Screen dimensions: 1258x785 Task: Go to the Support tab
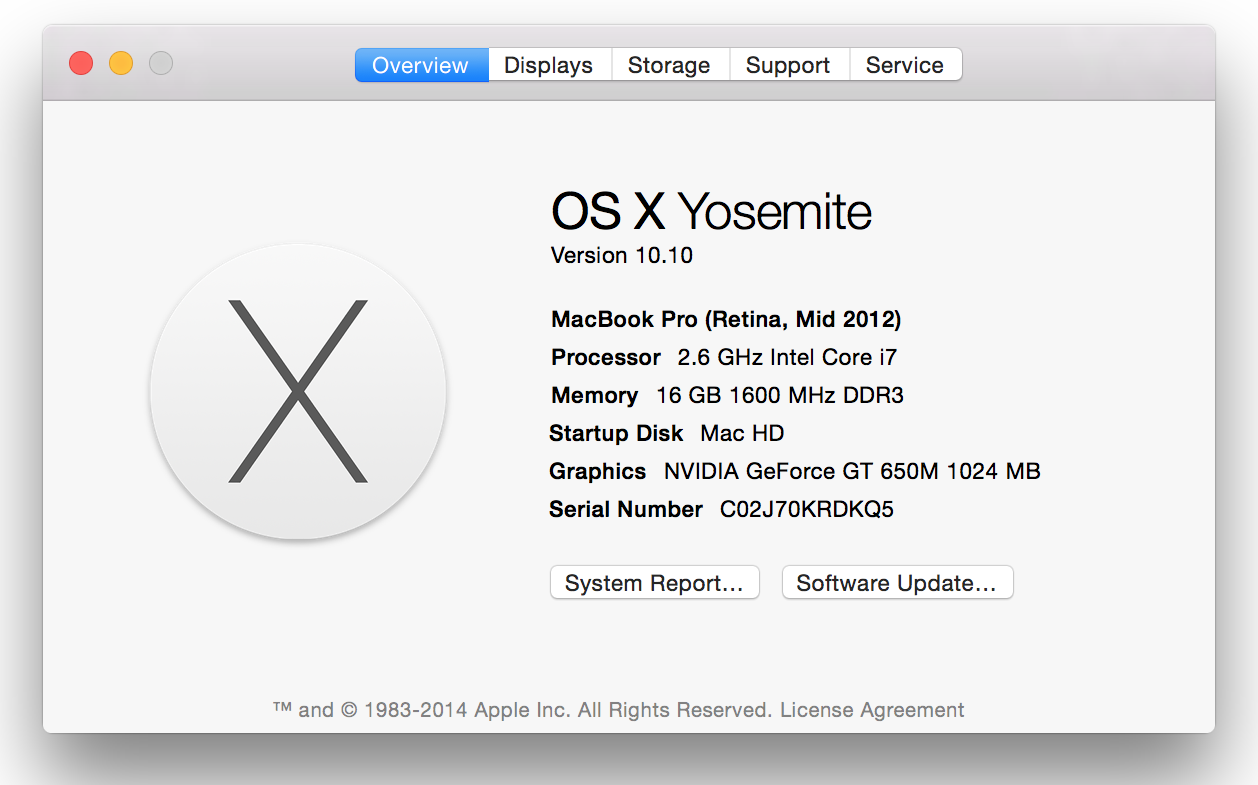789,65
